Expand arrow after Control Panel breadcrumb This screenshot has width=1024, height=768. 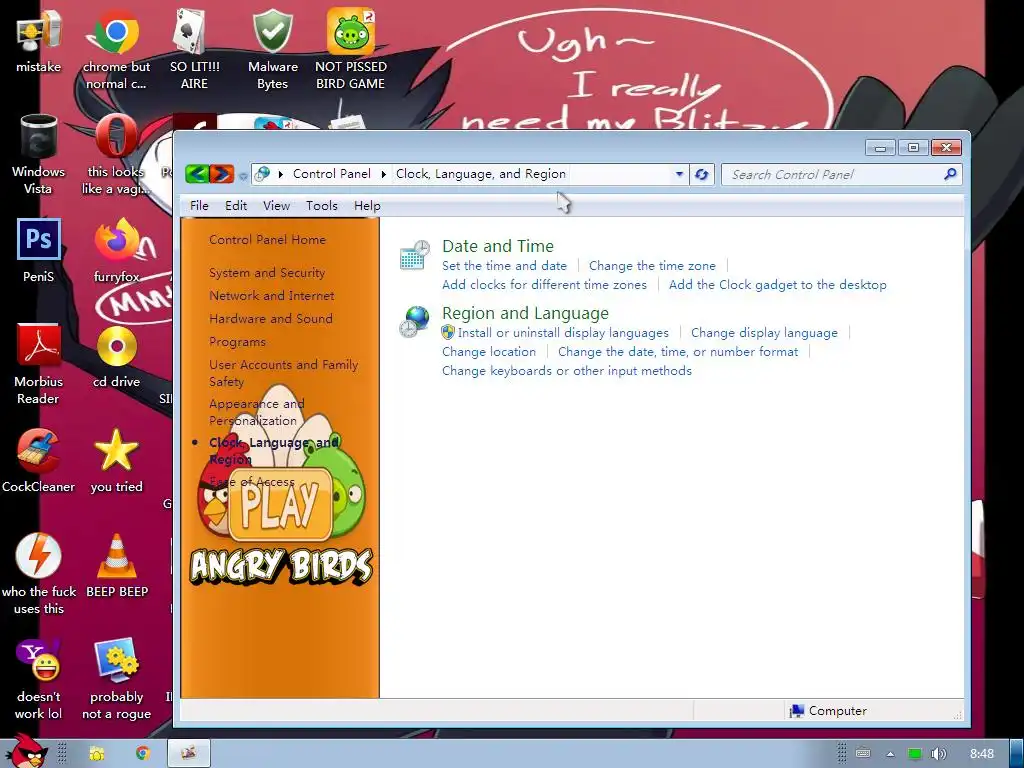click(383, 174)
